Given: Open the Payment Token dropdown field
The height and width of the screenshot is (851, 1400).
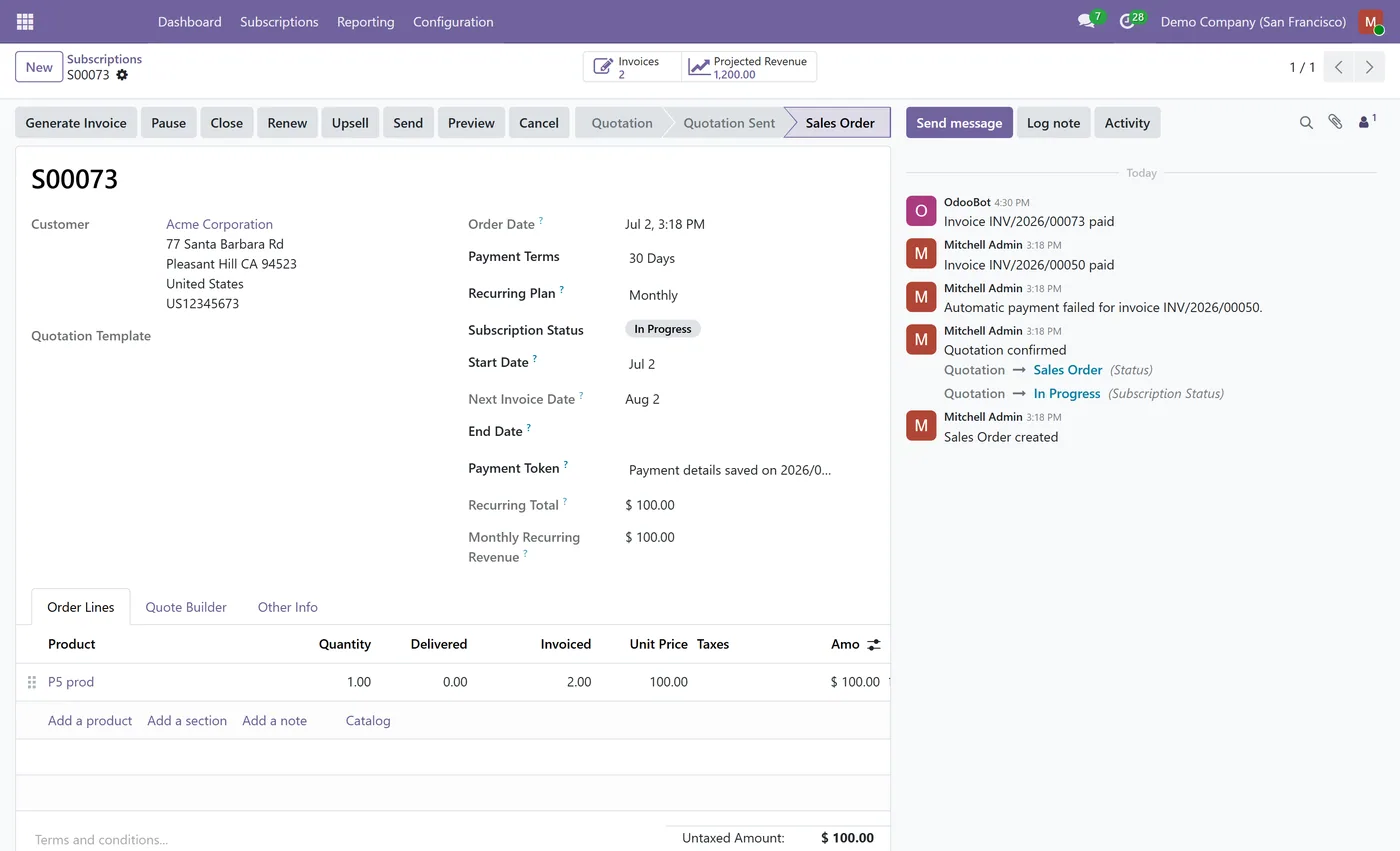Looking at the screenshot, I should 749,470.
